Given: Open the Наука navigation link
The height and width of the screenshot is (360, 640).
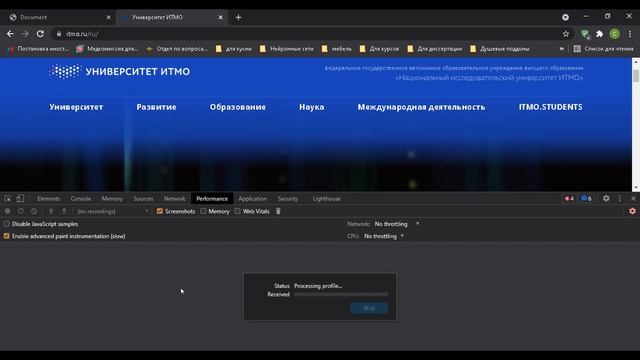Looking at the screenshot, I should click(311, 107).
